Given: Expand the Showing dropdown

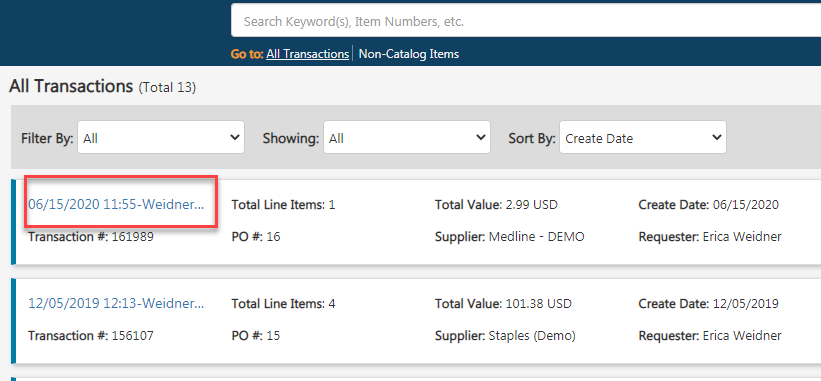Looking at the screenshot, I should (x=407, y=138).
